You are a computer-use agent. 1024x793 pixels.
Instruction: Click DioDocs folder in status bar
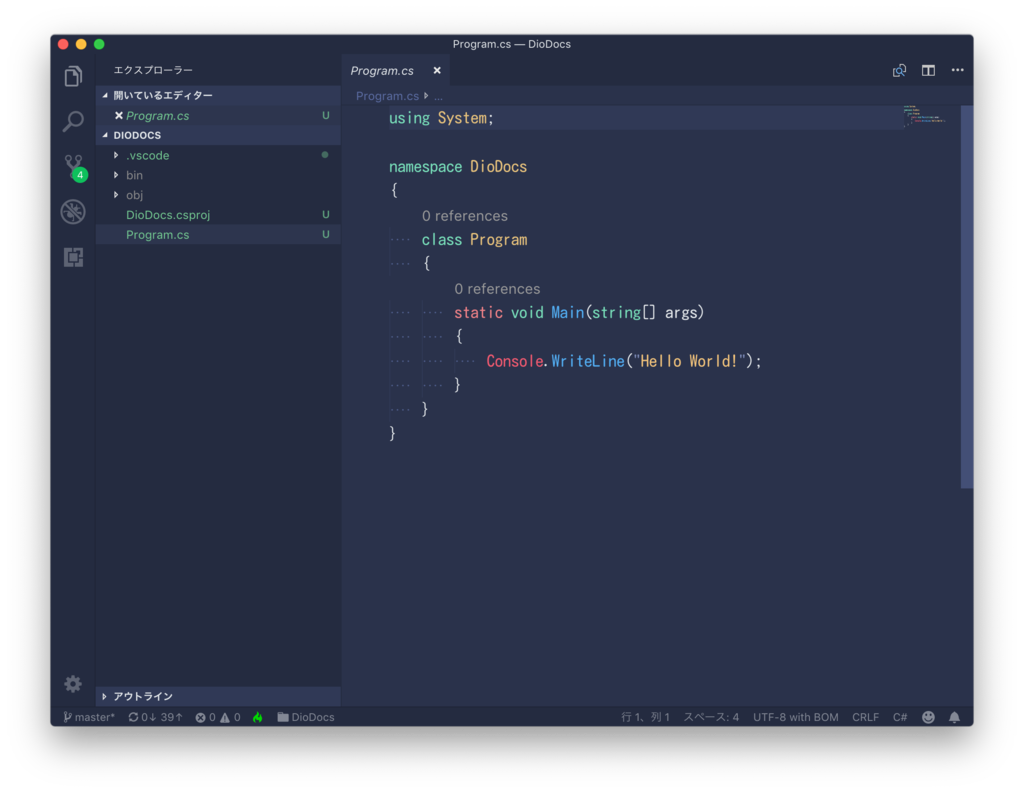tap(306, 717)
